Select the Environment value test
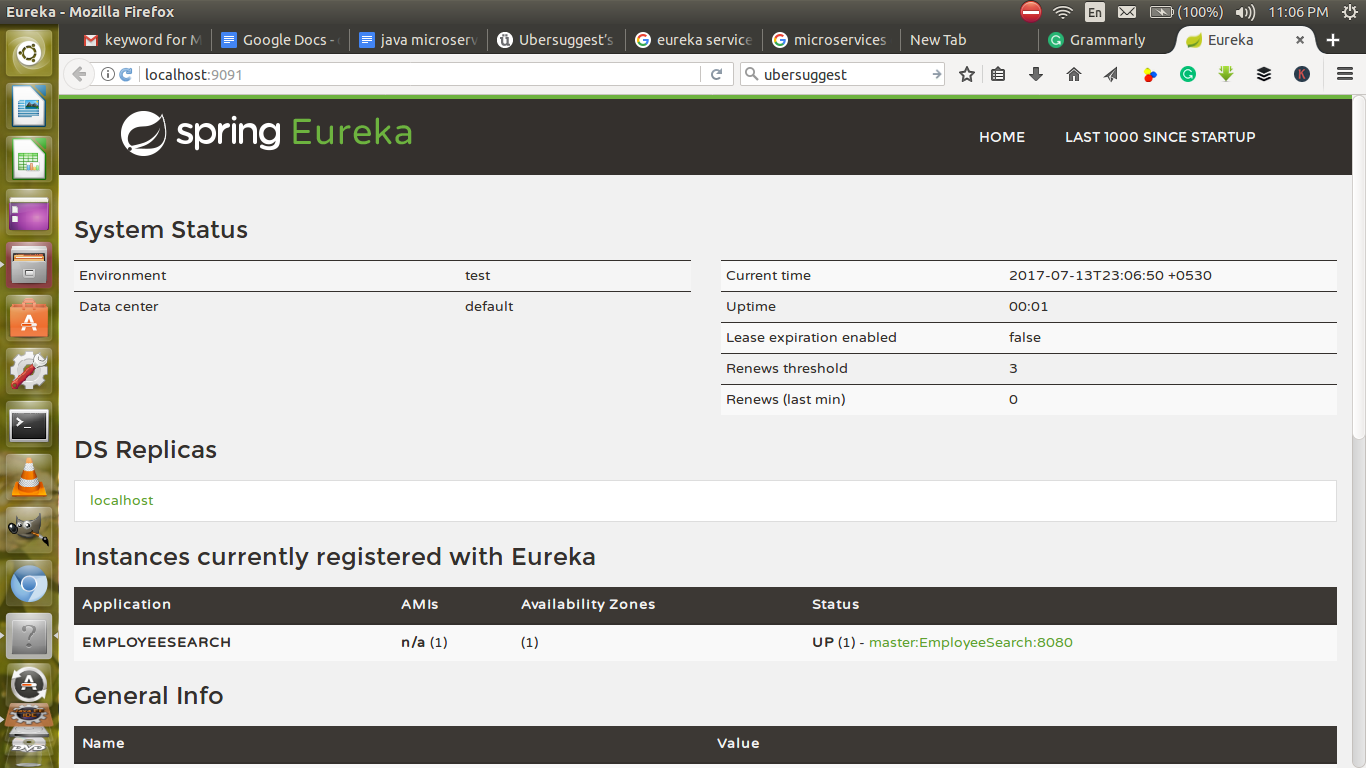The height and width of the screenshot is (768, 1366). point(478,275)
